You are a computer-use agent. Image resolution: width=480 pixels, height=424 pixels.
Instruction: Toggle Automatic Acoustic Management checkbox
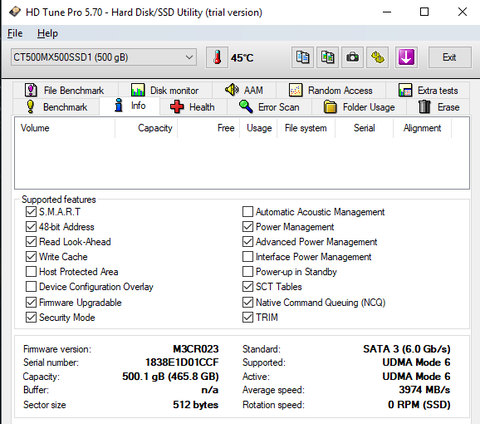click(248, 212)
